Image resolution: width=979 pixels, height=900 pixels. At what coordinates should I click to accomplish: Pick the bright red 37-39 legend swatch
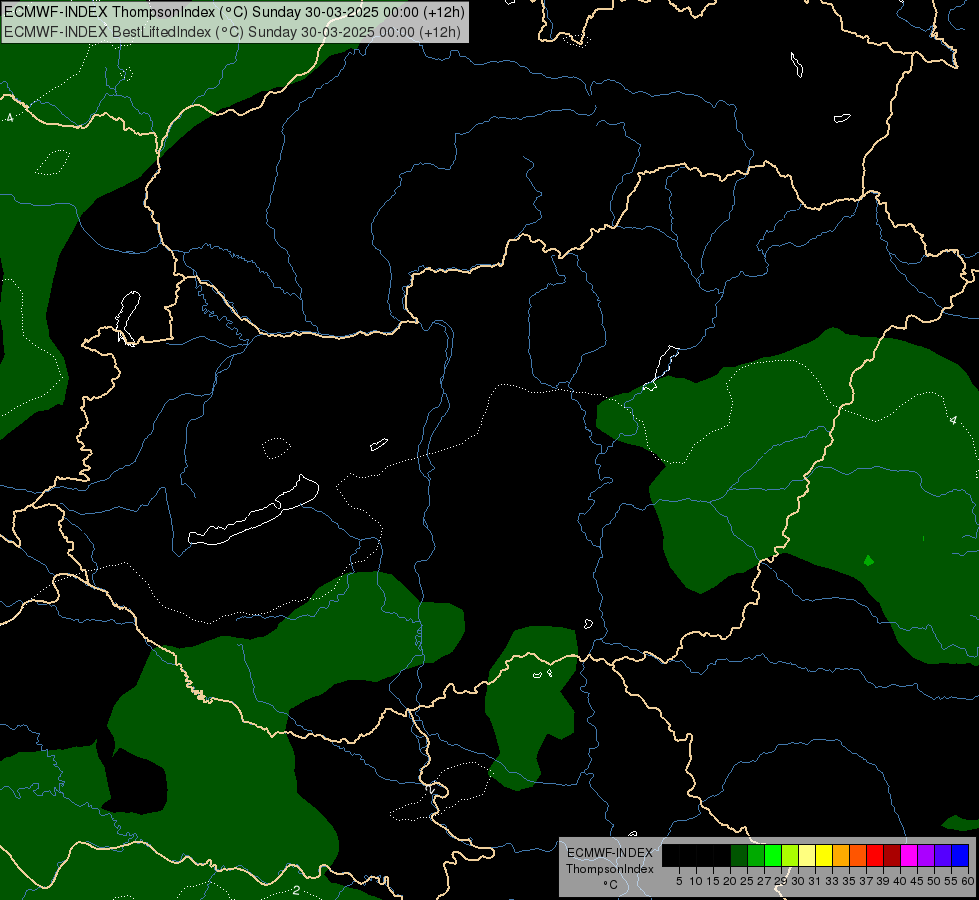[x=875, y=856]
